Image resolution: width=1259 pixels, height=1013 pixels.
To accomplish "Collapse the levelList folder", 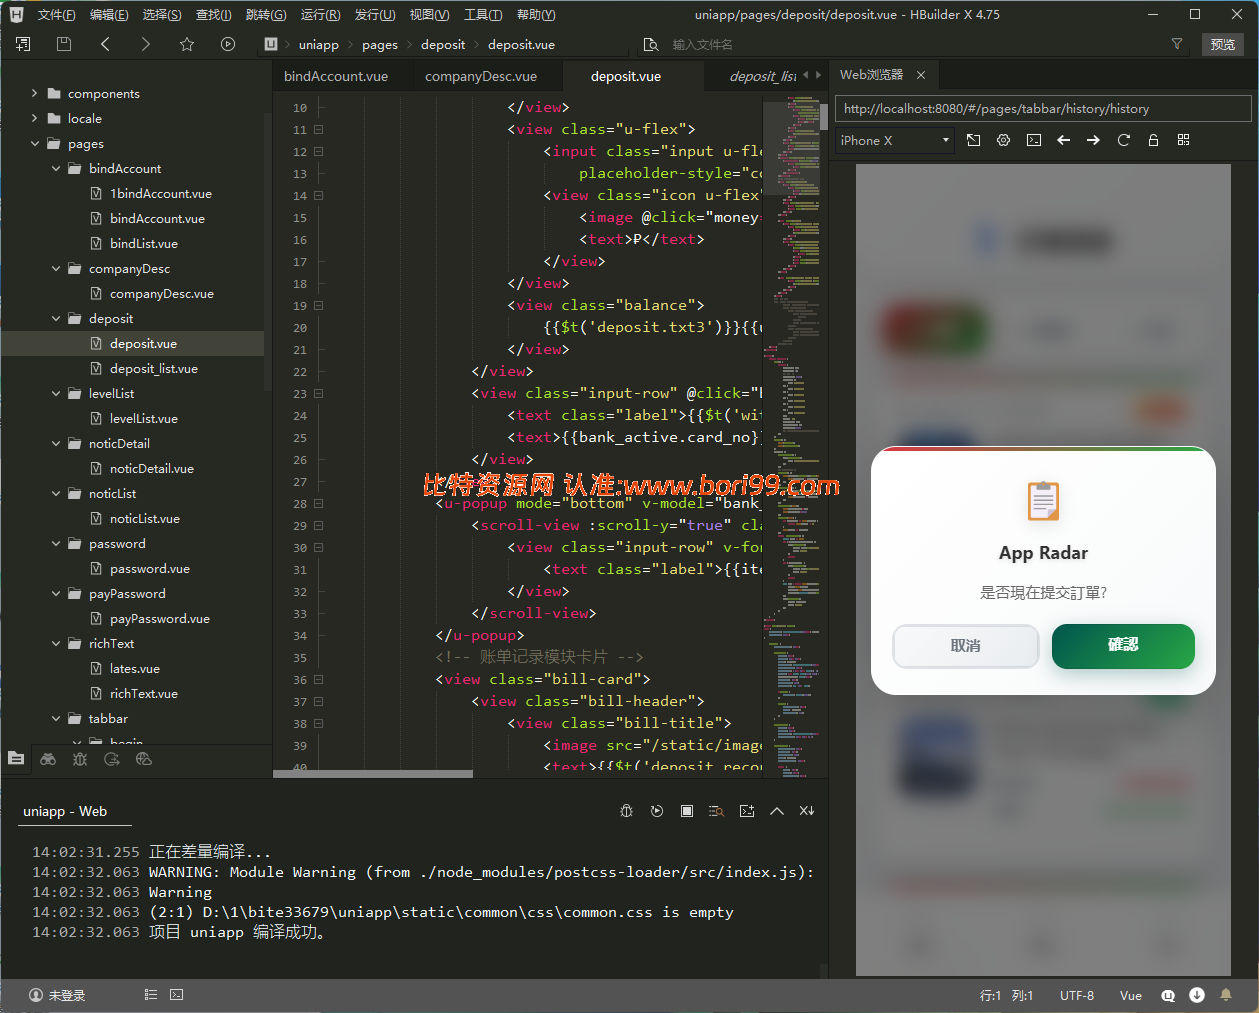I will (x=56, y=393).
